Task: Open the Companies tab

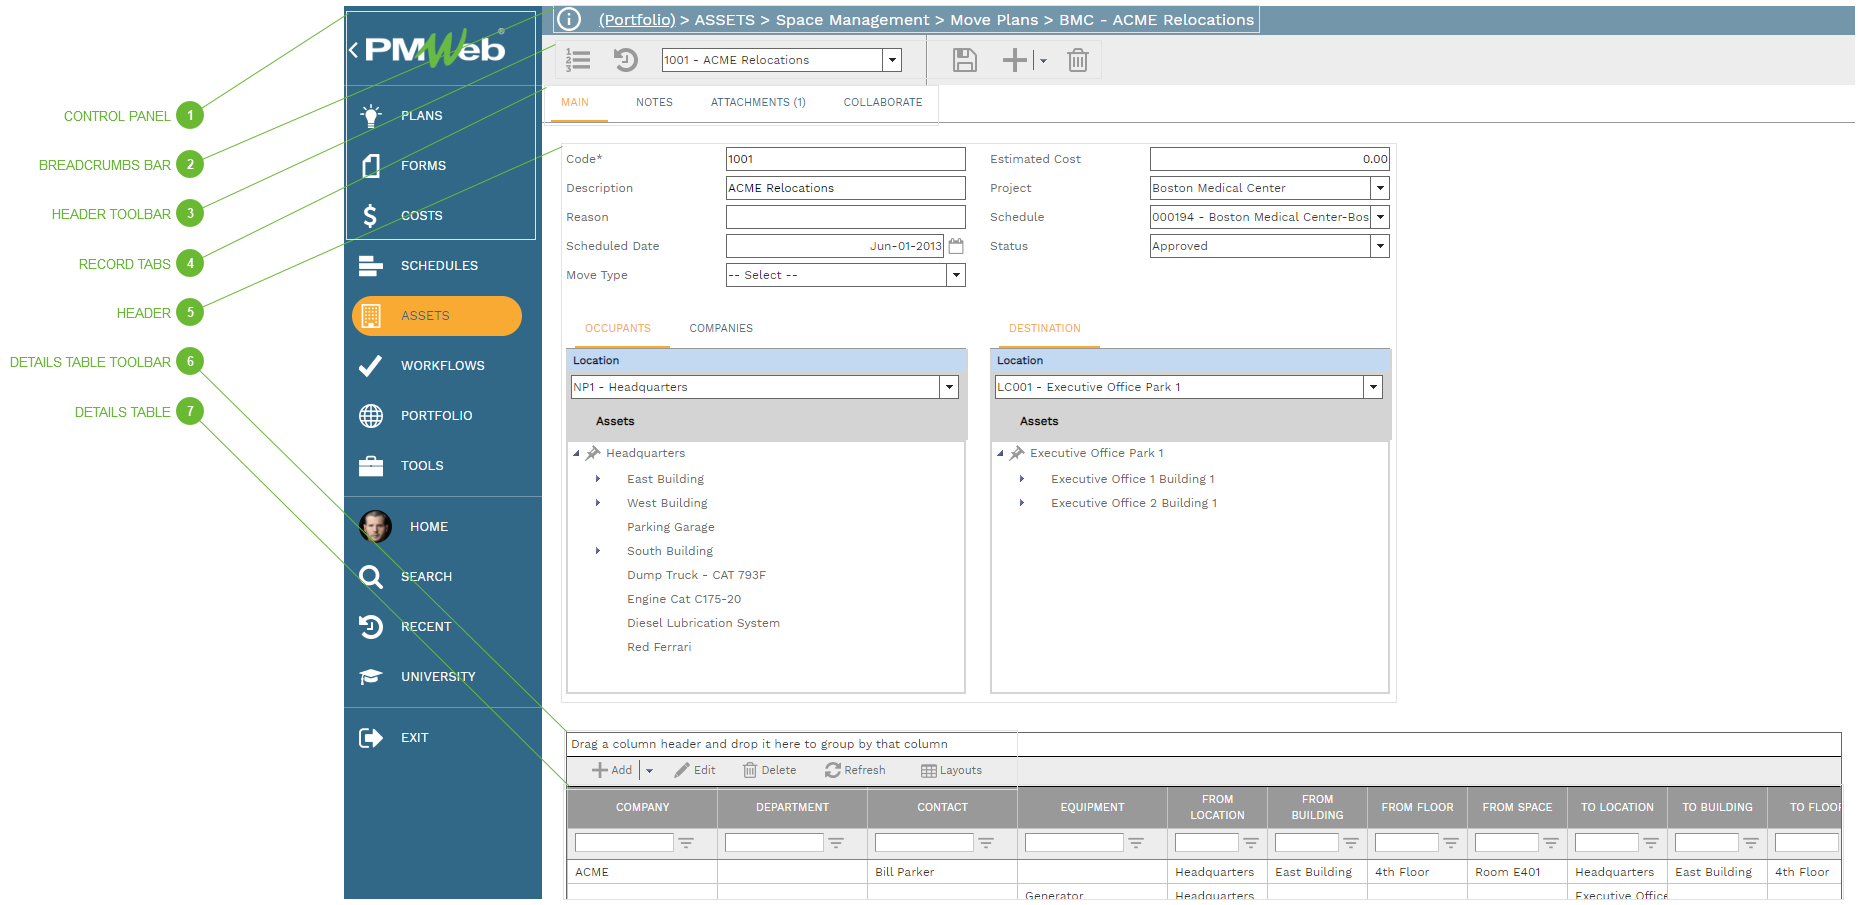Action: pos(720,328)
